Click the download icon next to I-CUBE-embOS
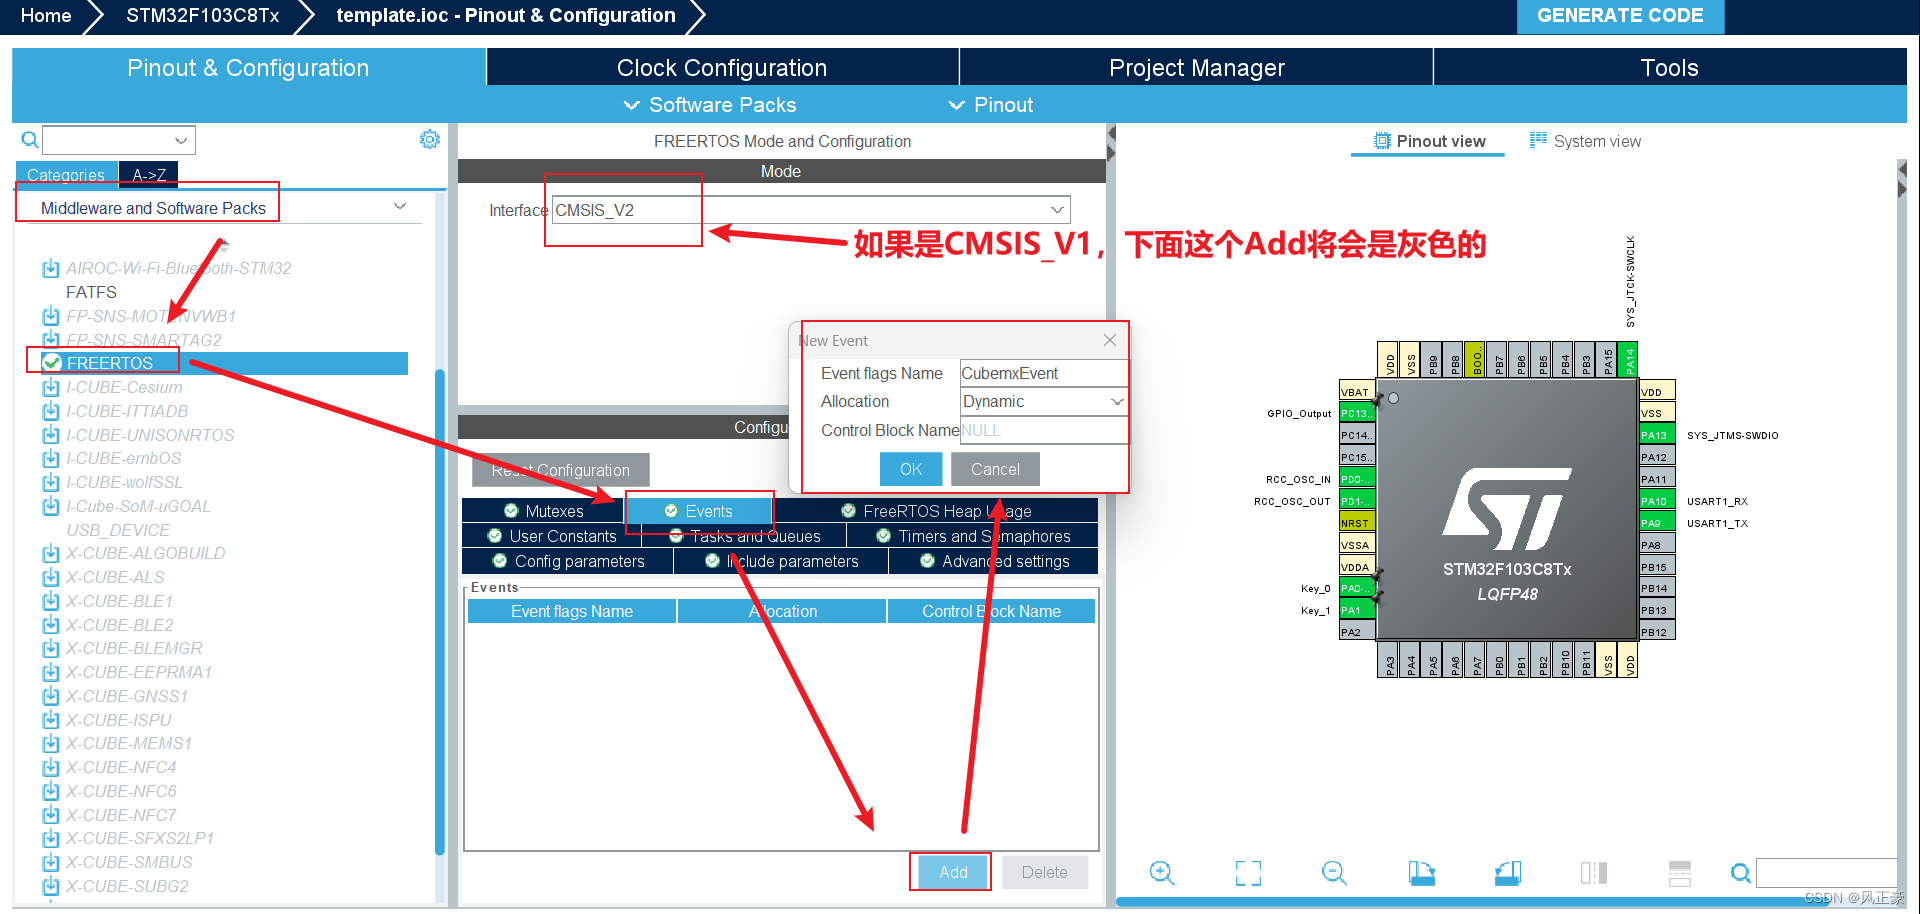 (x=50, y=458)
